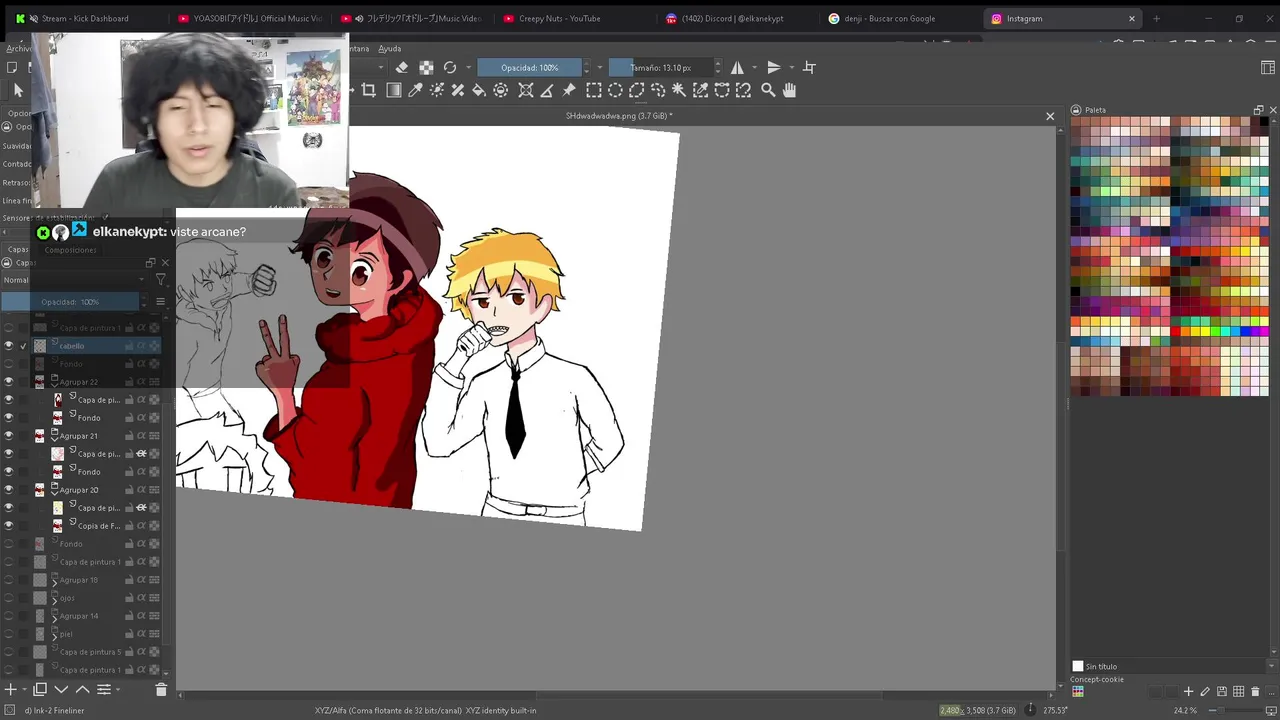The width and height of the screenshot is (1280, 720).
Task: Select the Freehand Selection tool
Action: coord(657,90)
